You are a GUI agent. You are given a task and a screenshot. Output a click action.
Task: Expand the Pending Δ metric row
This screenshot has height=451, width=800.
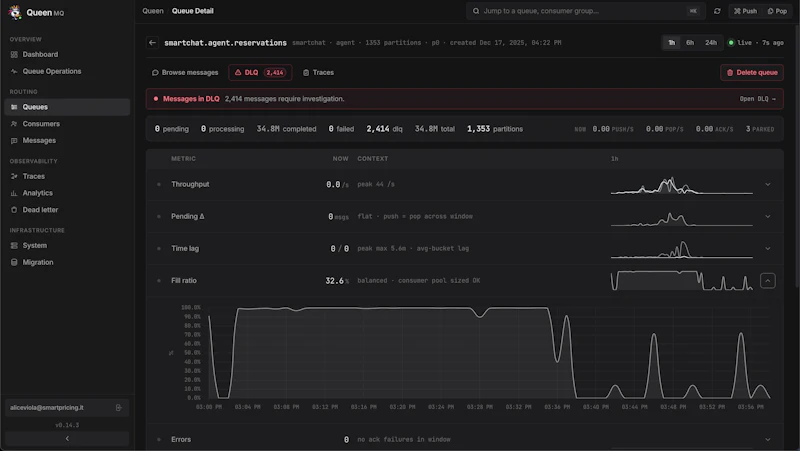coord(767,217)
